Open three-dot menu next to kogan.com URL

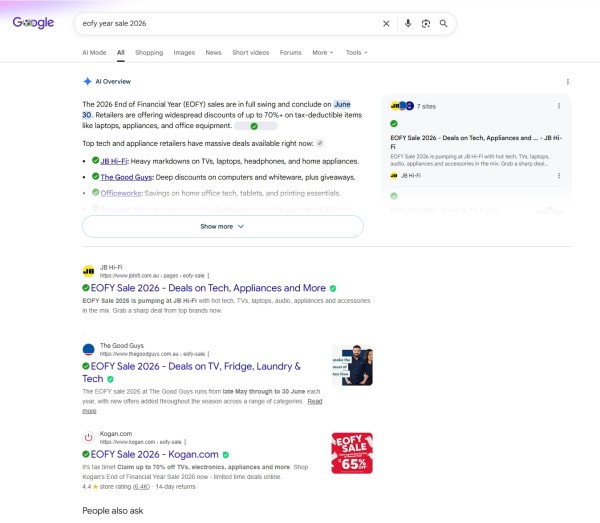pyautogui.click(x=185, y=442)
